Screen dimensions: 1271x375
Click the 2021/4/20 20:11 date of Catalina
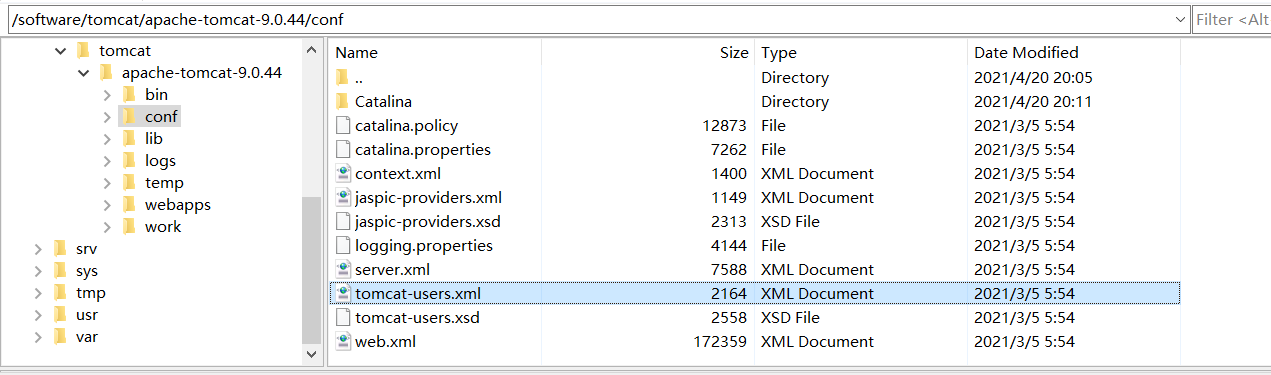(1033, 102)
